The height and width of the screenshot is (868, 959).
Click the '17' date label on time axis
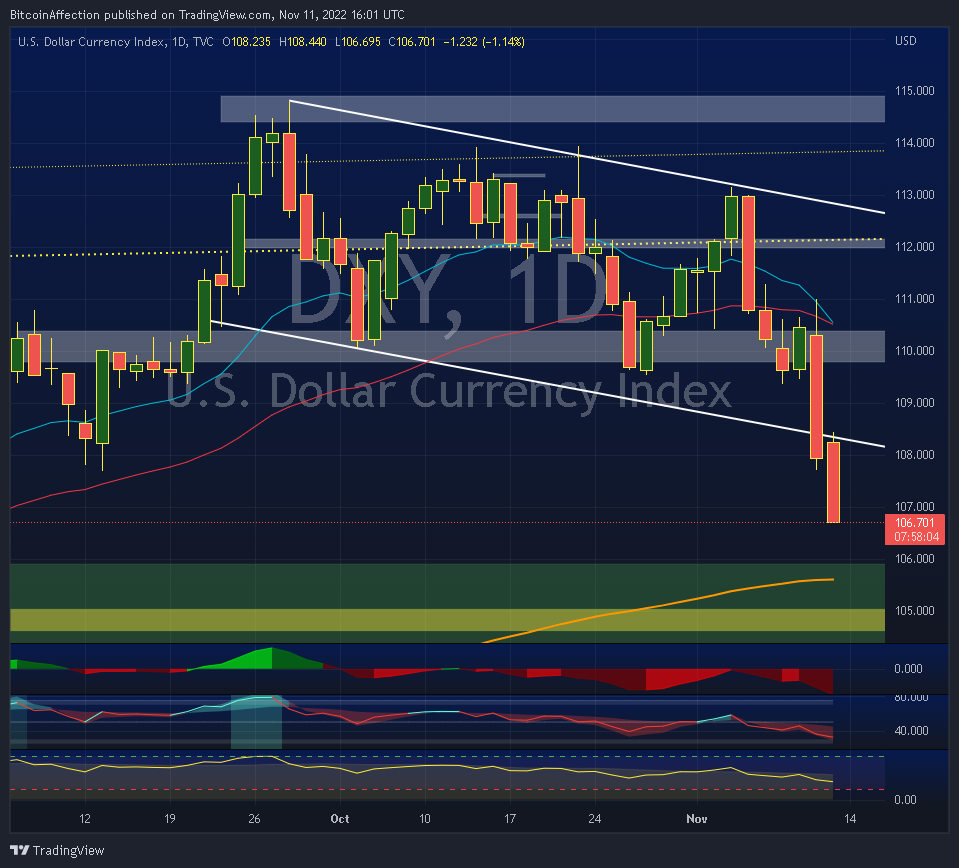pyautogui.click(x=509, y=818)
